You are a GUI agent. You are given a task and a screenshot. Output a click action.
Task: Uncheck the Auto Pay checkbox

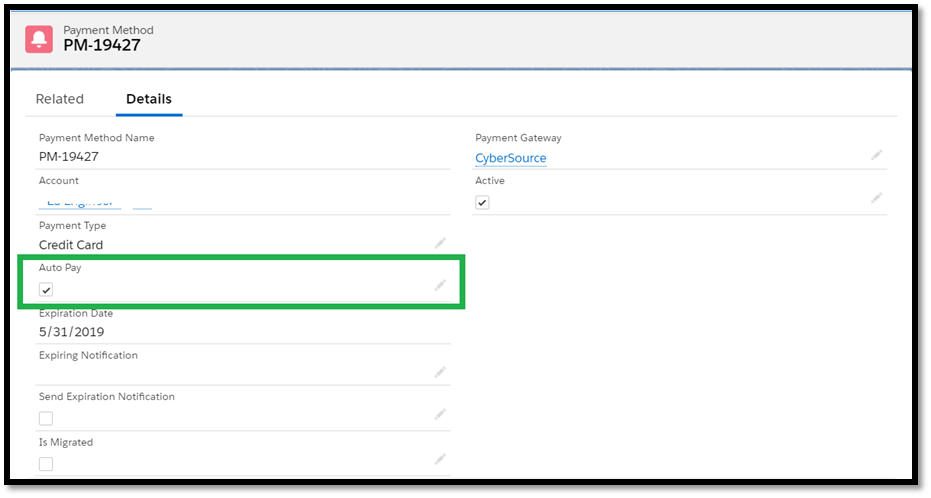(46, 290)
